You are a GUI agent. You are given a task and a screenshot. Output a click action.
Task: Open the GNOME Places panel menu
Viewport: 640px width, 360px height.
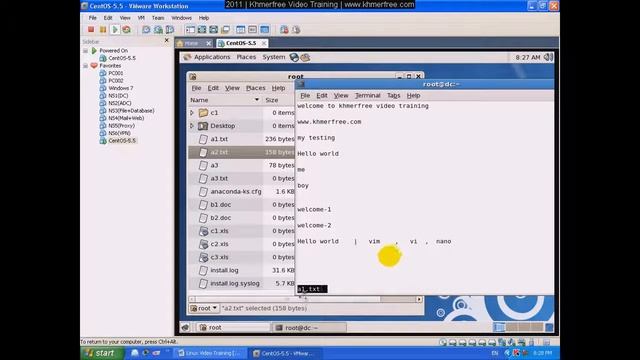tap(246, 57)
